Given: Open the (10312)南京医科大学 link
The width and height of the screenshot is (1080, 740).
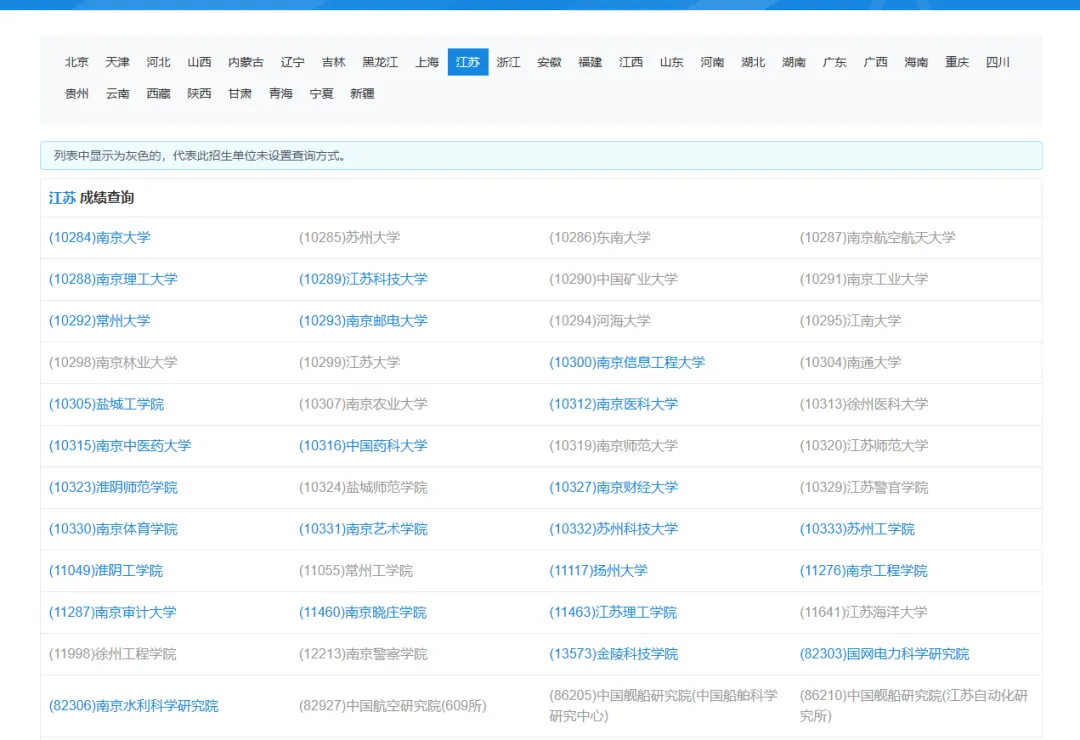Looking at the screenshot, I should pos(613,404).
